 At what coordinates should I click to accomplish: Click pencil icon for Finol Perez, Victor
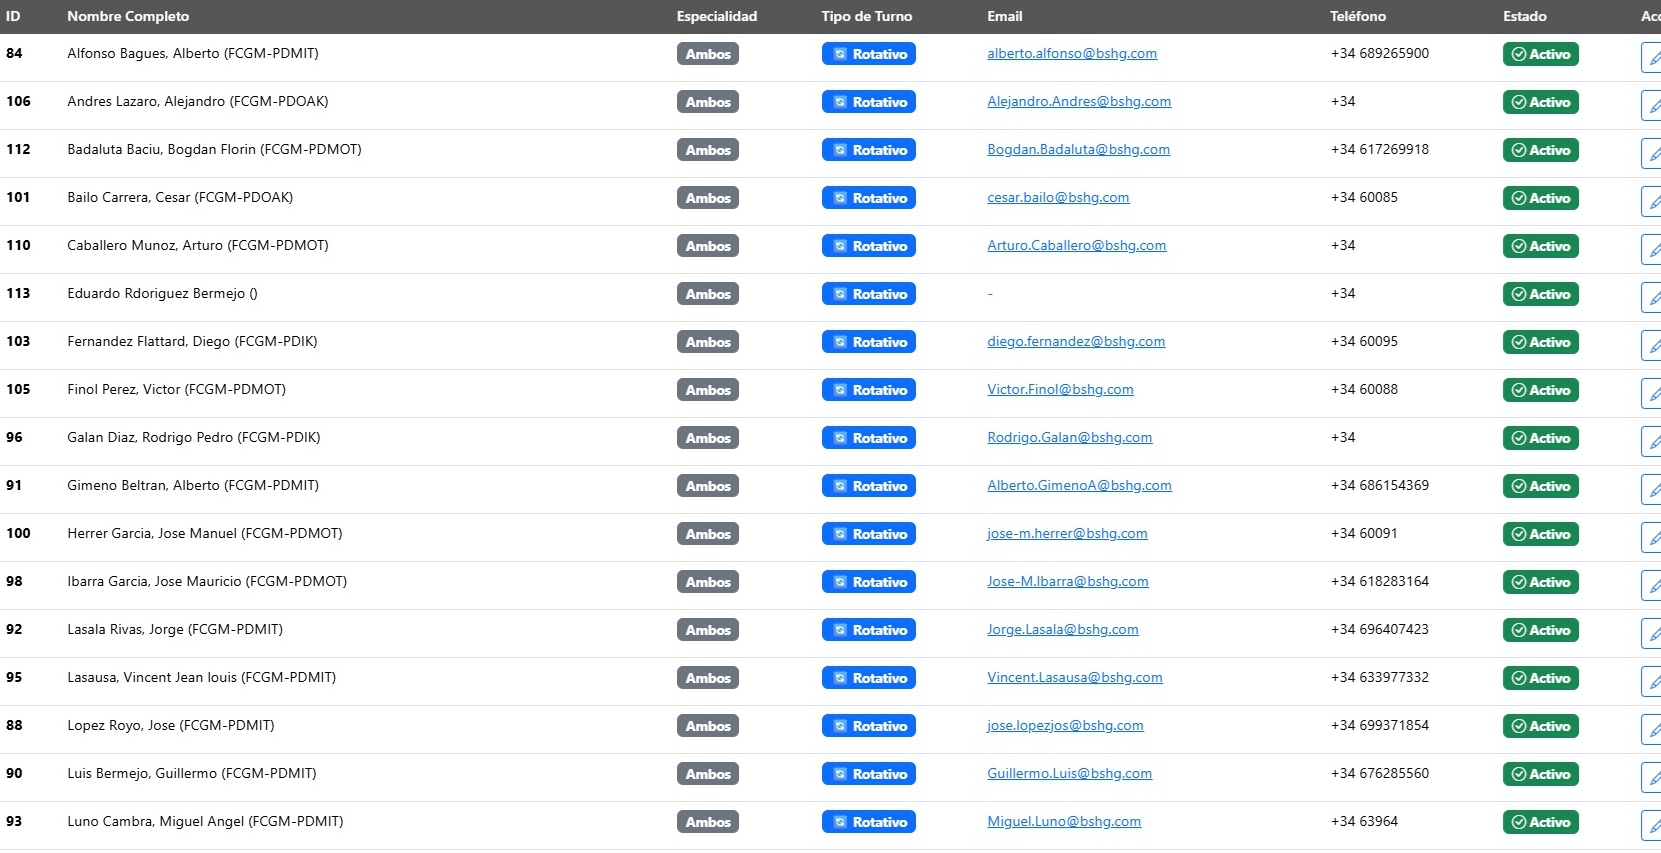1652,394
